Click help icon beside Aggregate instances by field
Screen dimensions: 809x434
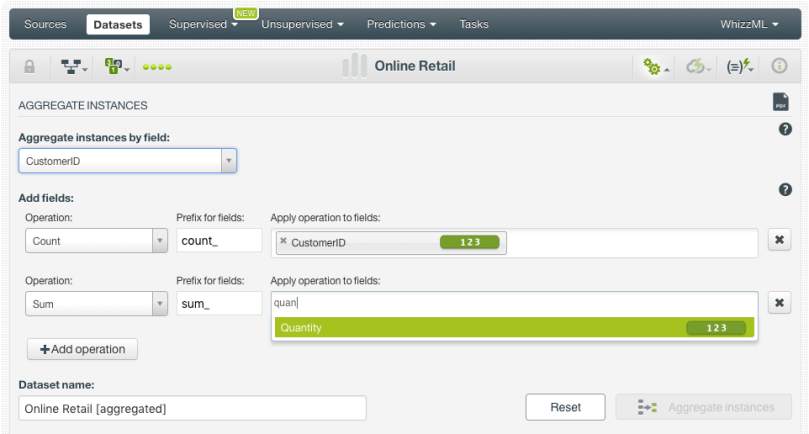tap(785, 129)
